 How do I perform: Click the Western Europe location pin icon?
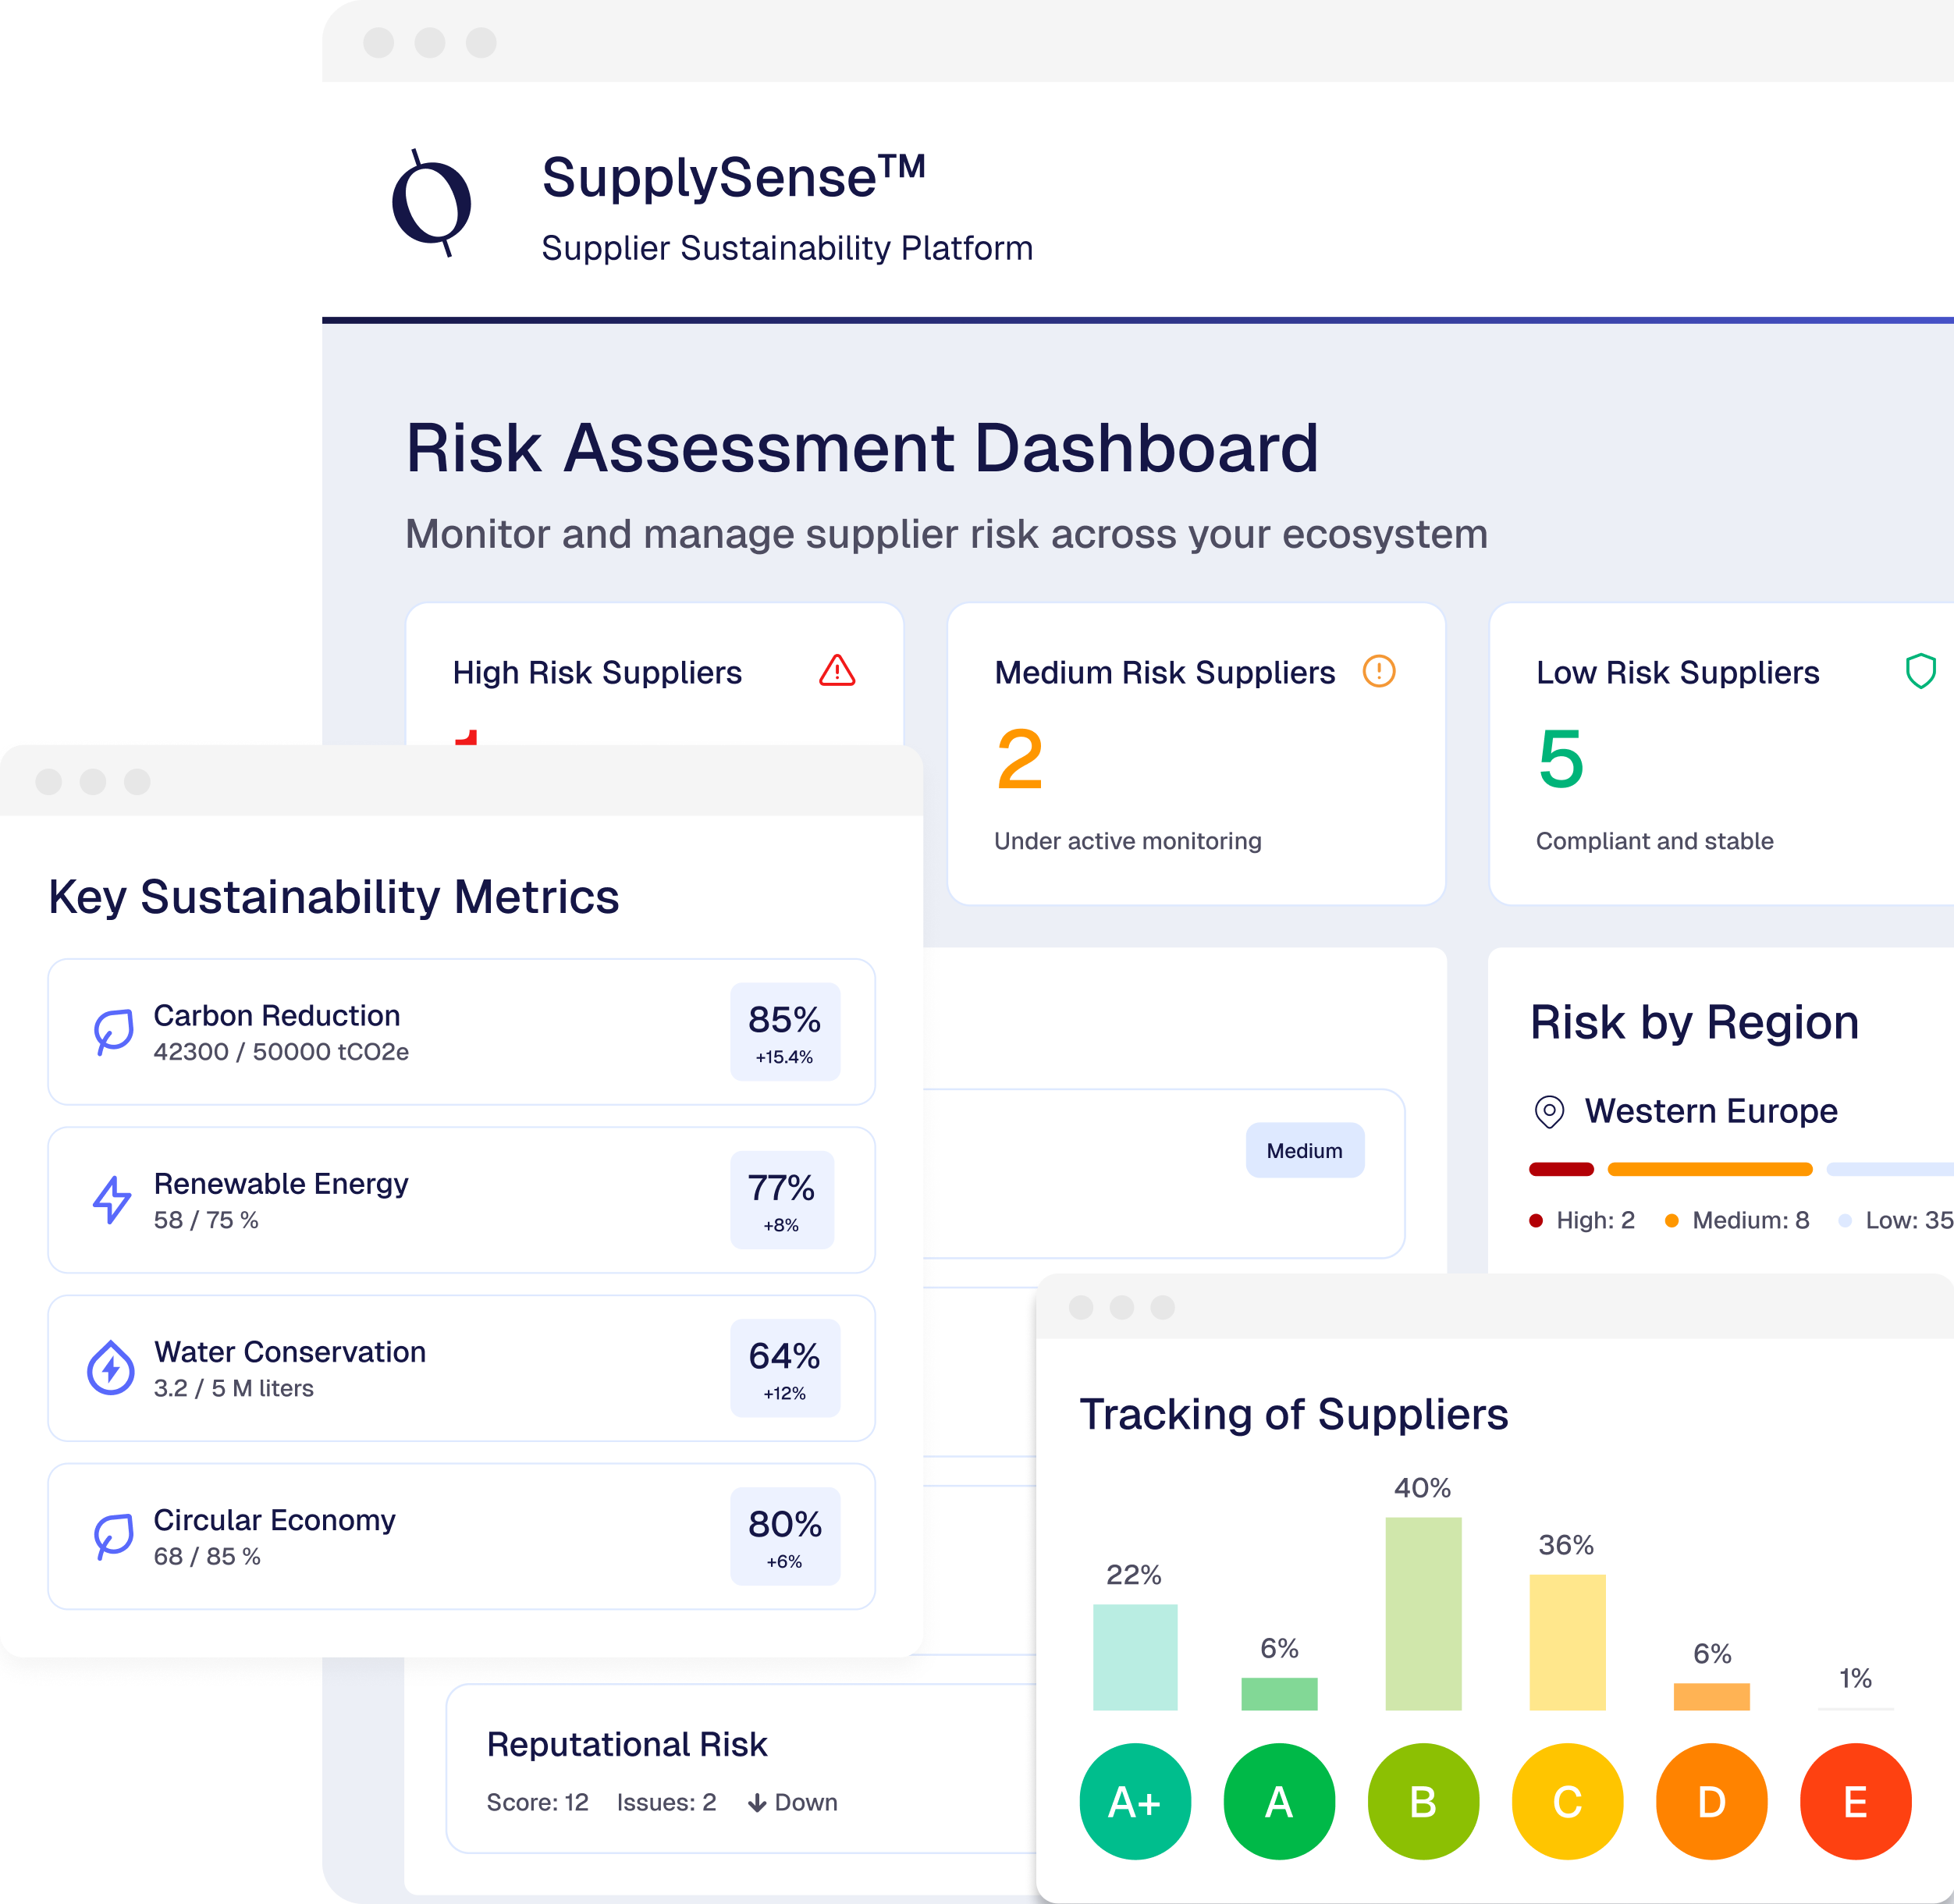click(1549, 1112)
